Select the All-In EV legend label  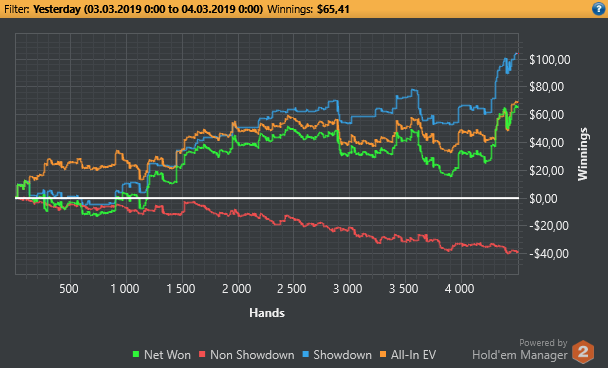(x=413, y=355)
